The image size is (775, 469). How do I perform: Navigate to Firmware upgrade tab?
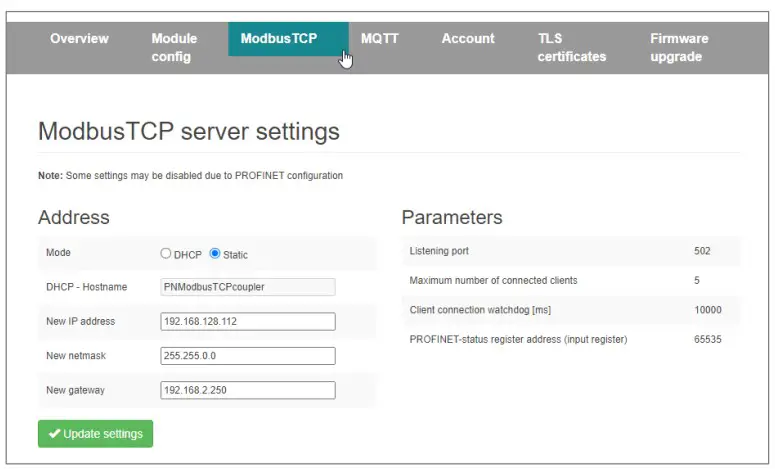679,47
